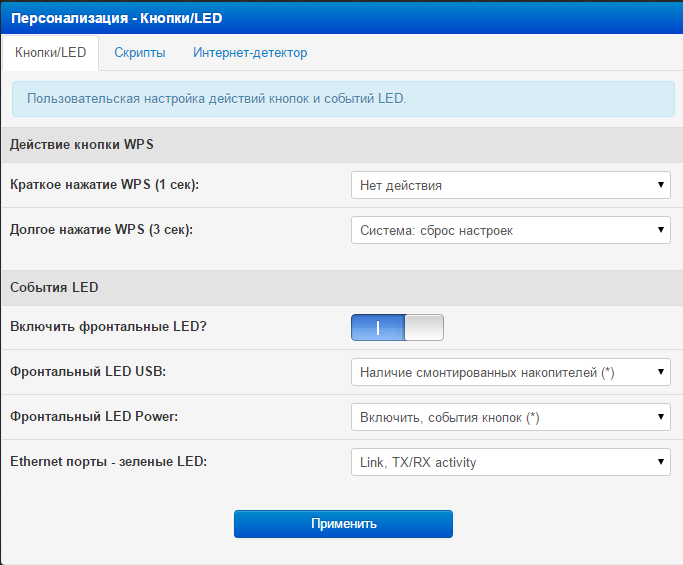
Task: Open the Фронтальный LED USB dropdown
Action: coord(510,373)
